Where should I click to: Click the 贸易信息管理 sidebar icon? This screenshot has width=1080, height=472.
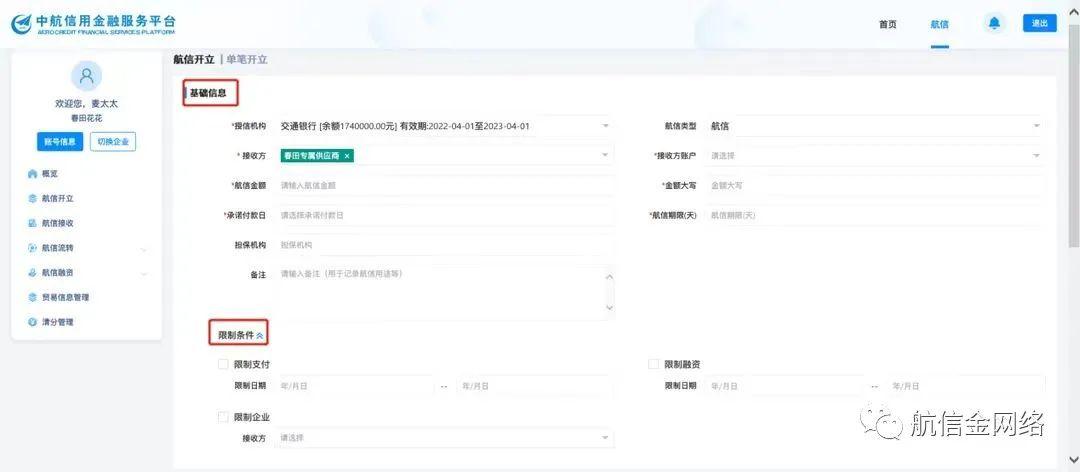(x=32, y=298)
